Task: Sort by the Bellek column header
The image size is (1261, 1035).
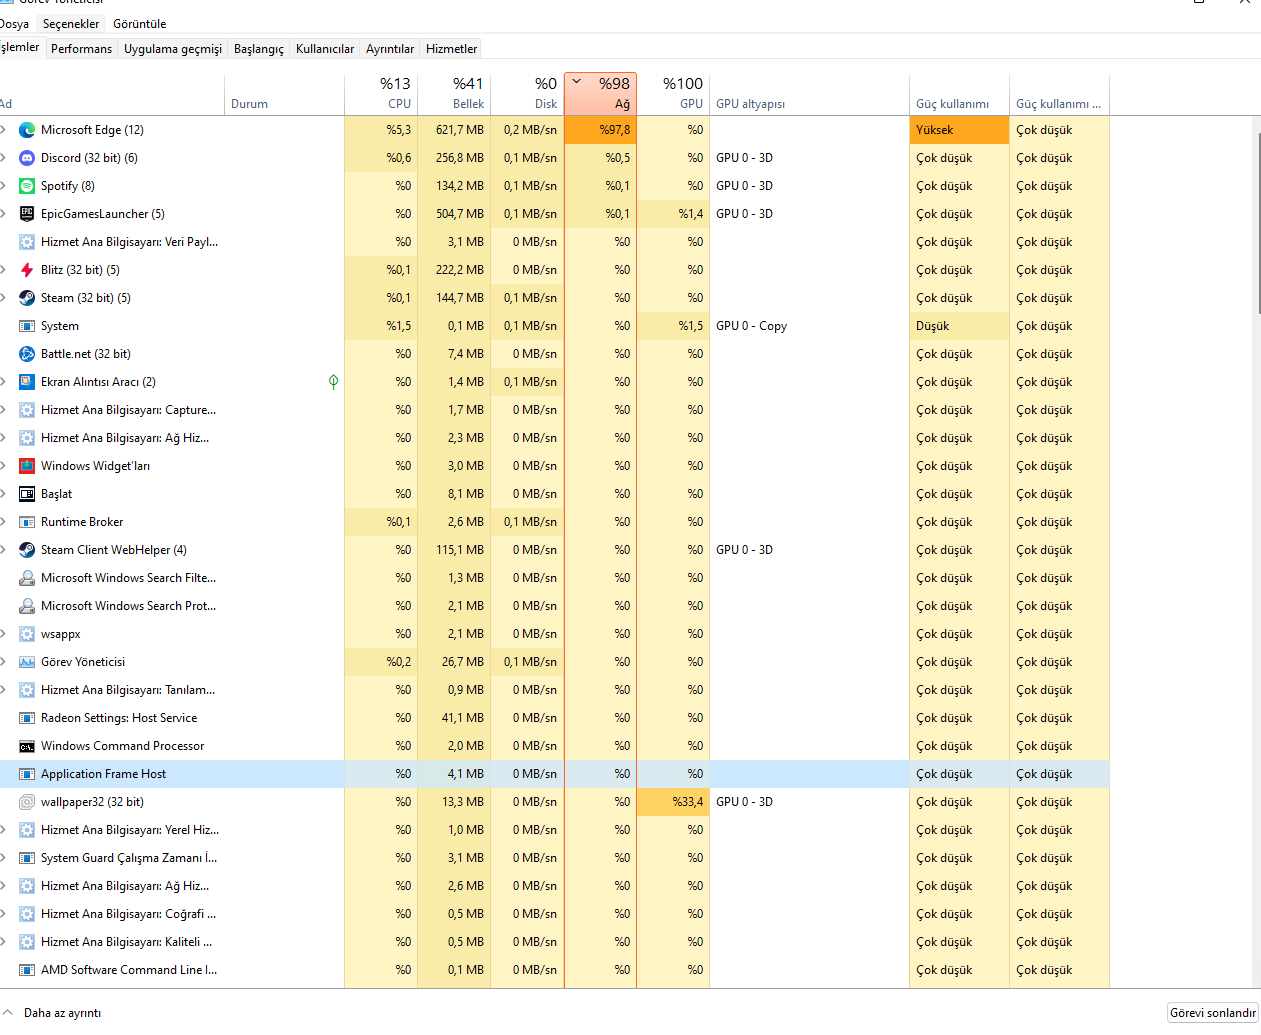Action: pos(454,94)
